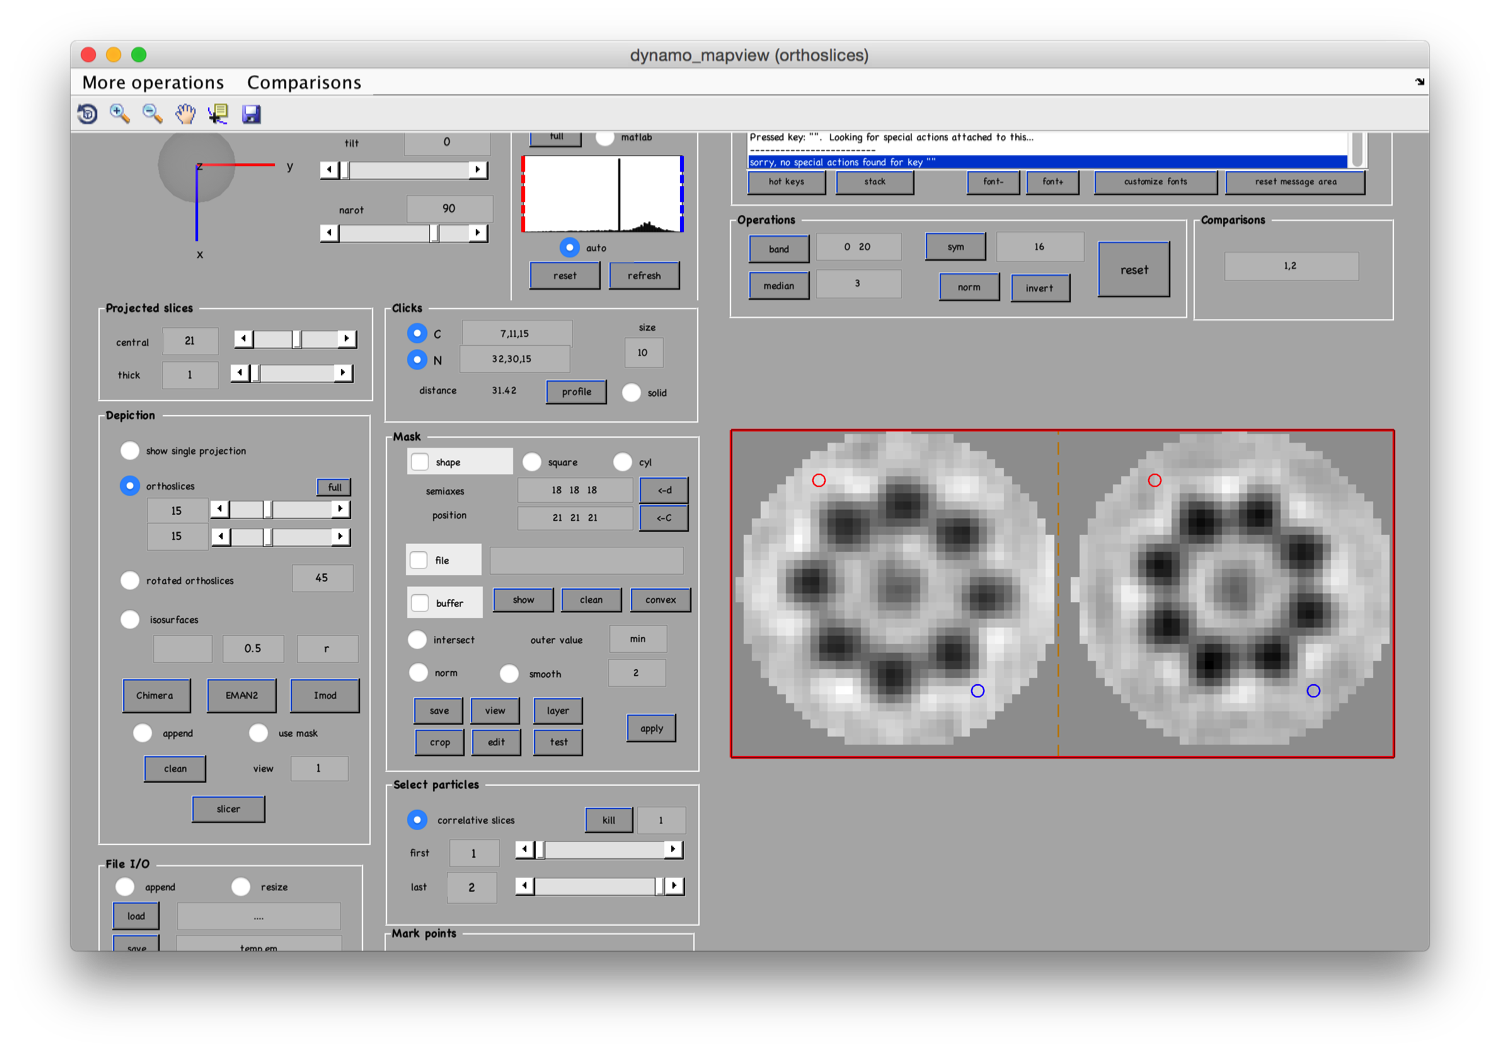Toggle the buffer mask checkbox

[421, 603]
